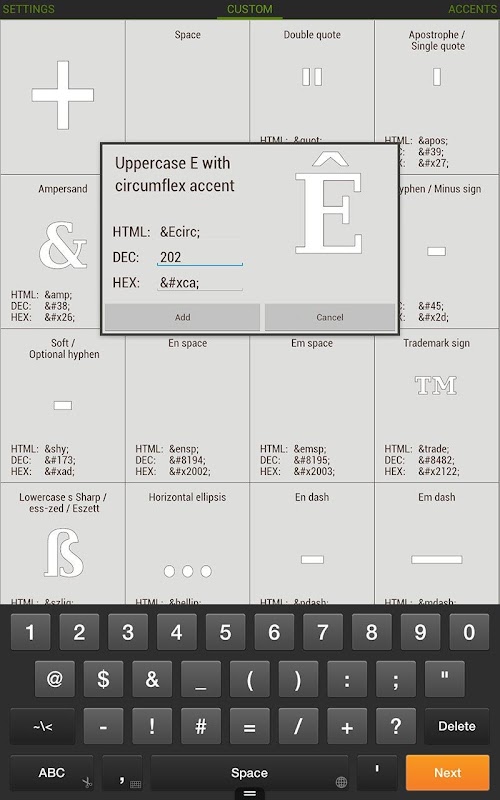Tap the open parenthesis key
500x800 pixels.
[249, 679]
